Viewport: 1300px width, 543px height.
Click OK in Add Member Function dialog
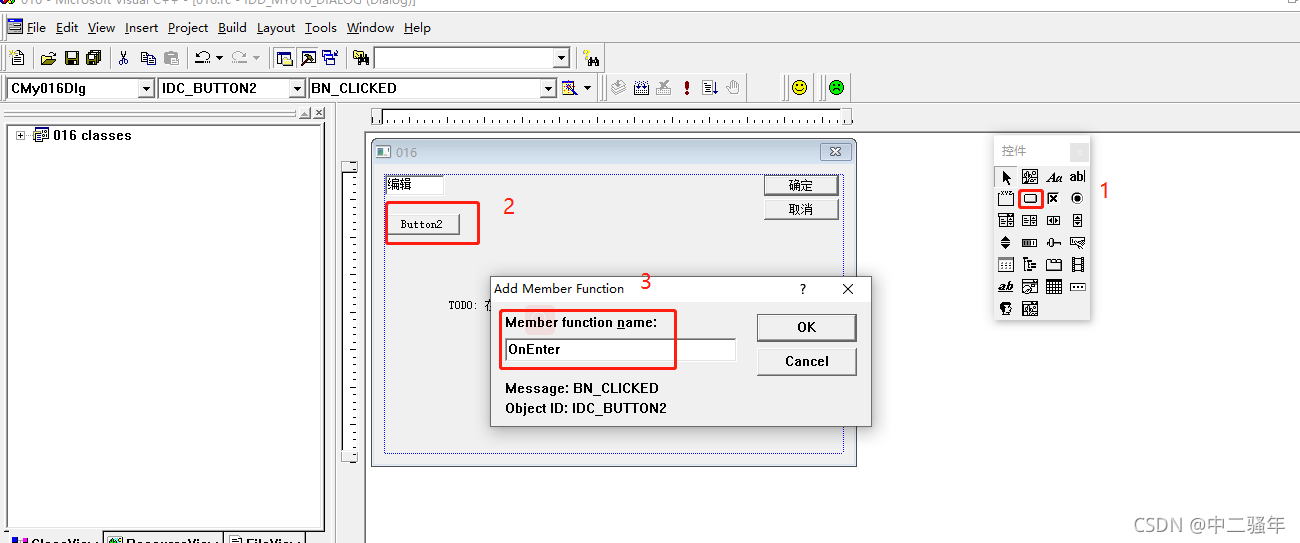point(806,327)
